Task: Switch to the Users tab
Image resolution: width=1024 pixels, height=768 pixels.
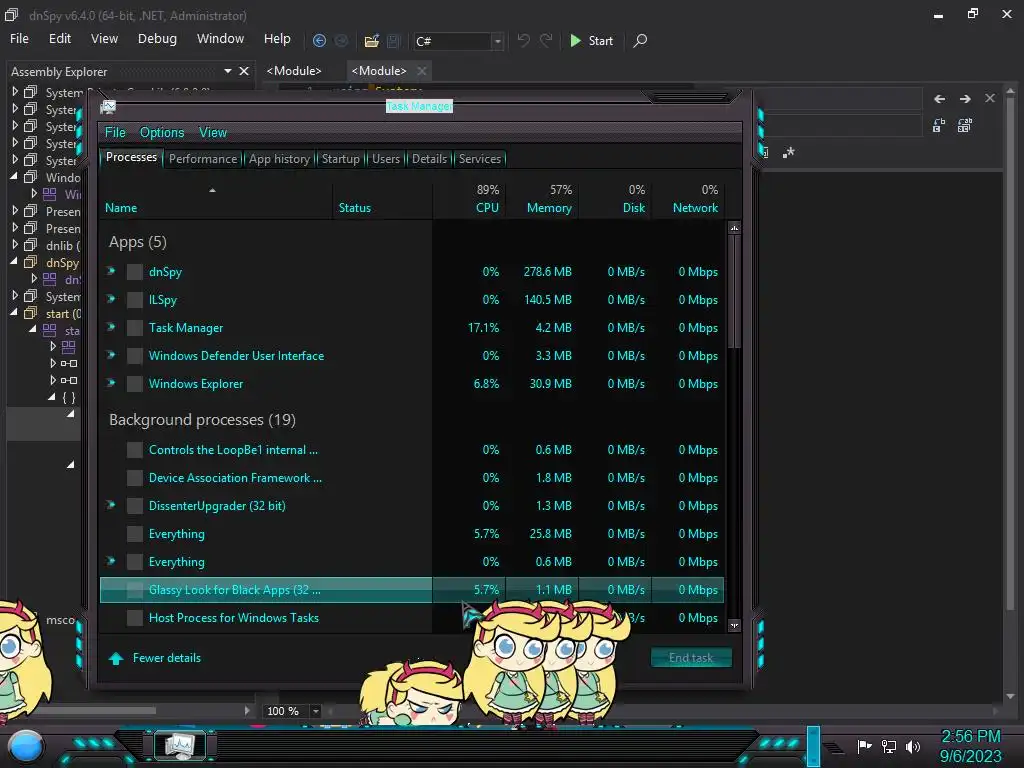Action: click(386, 159)
